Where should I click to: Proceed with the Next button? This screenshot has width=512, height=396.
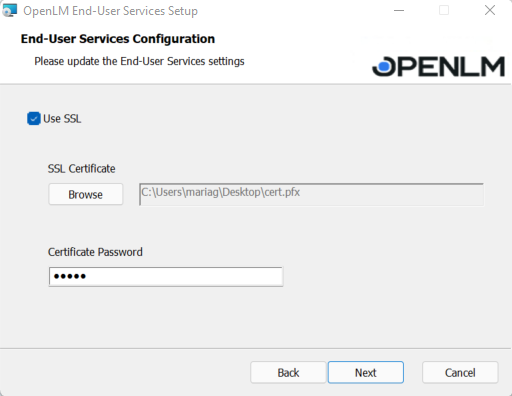[366, 372]
